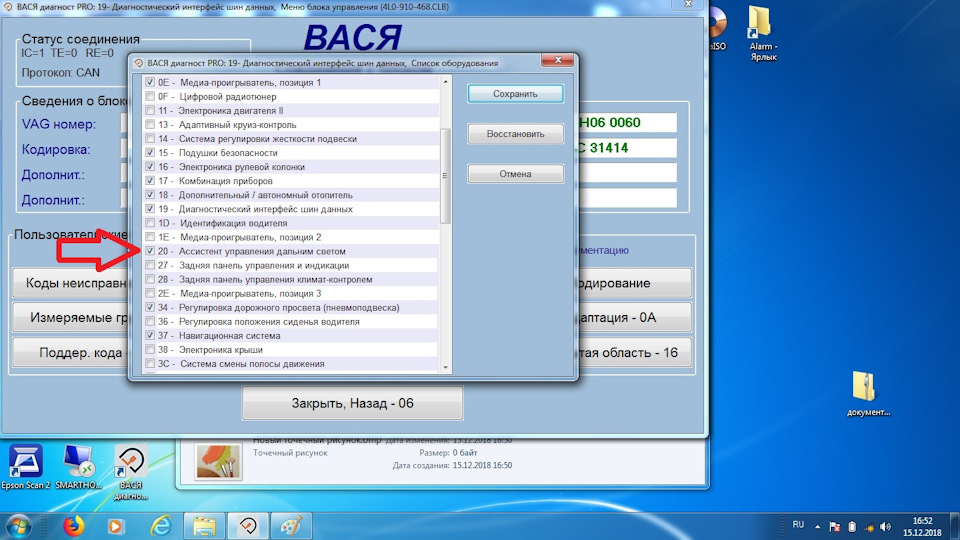Uncheck 37 Навигационная система
960x540 pixels.
(x=150, y=336)
